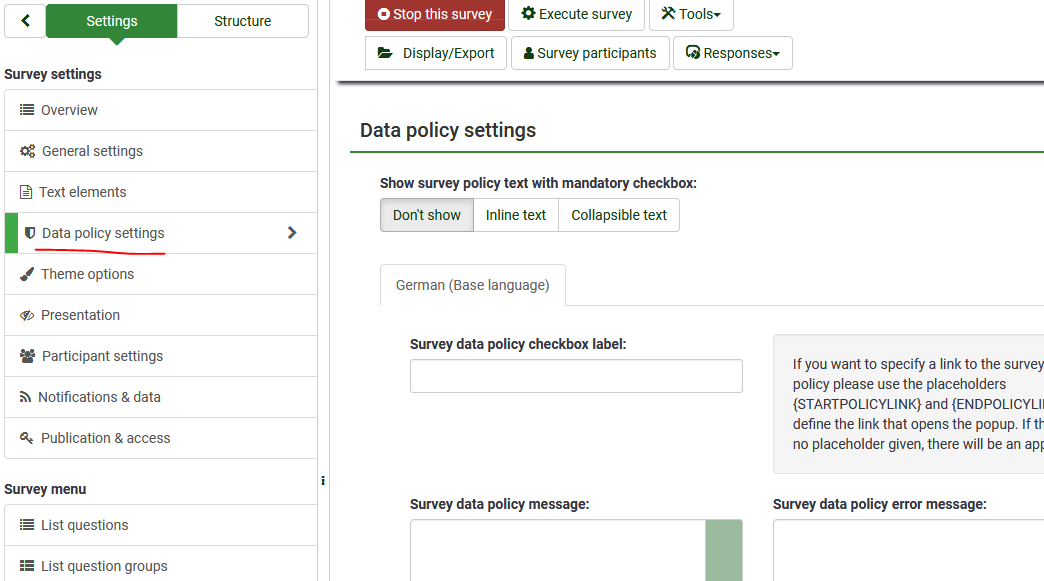
Task: Click the Theme options paintbrush icon
Action: click(x=27, y=274)
